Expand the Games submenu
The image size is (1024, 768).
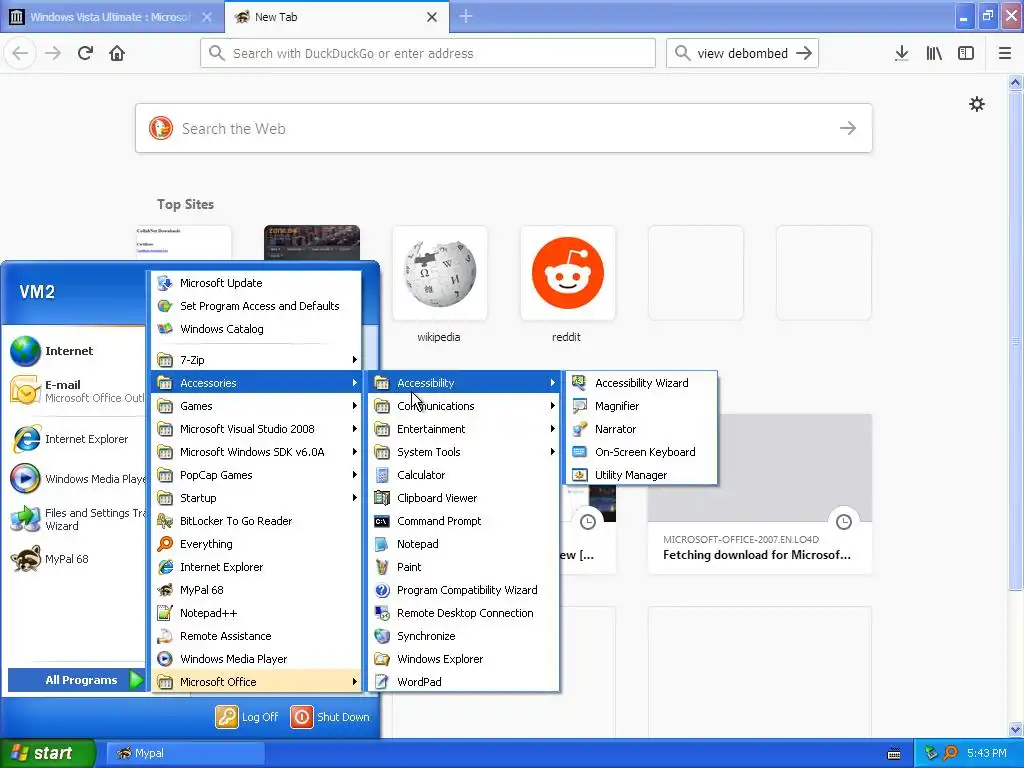(x=257, y=406)
